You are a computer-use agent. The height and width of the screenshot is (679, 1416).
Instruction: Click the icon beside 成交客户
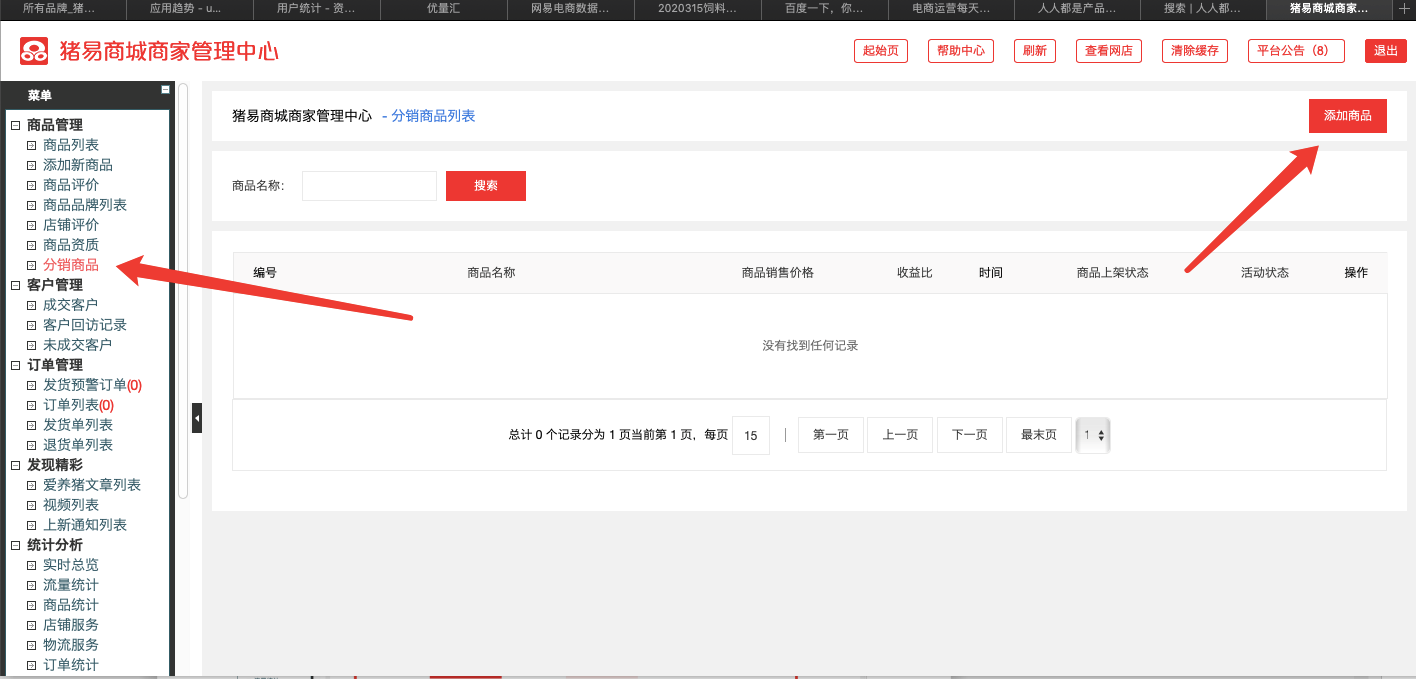(x=31, y=305)
